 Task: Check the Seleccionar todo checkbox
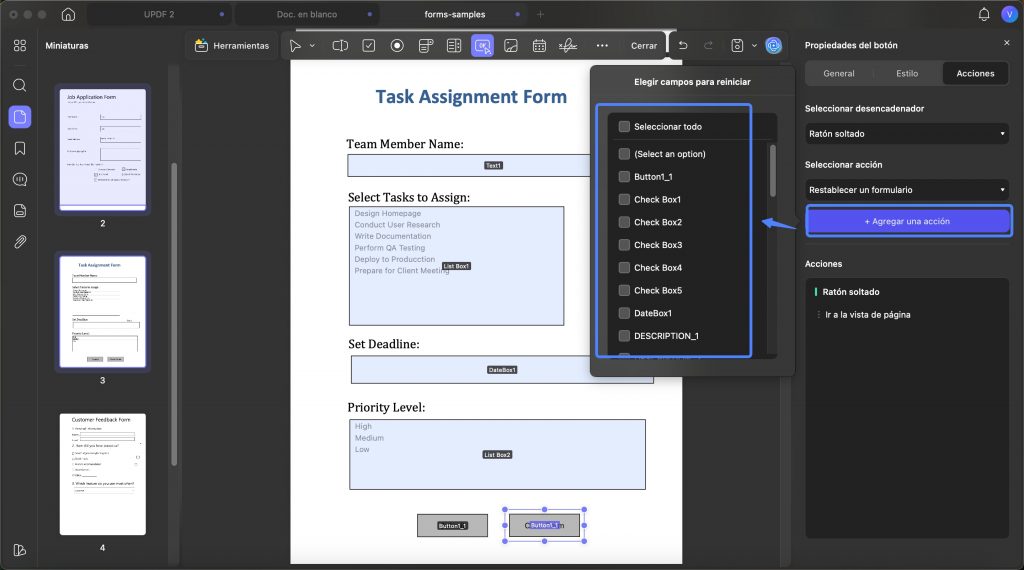tap(624, 127)
